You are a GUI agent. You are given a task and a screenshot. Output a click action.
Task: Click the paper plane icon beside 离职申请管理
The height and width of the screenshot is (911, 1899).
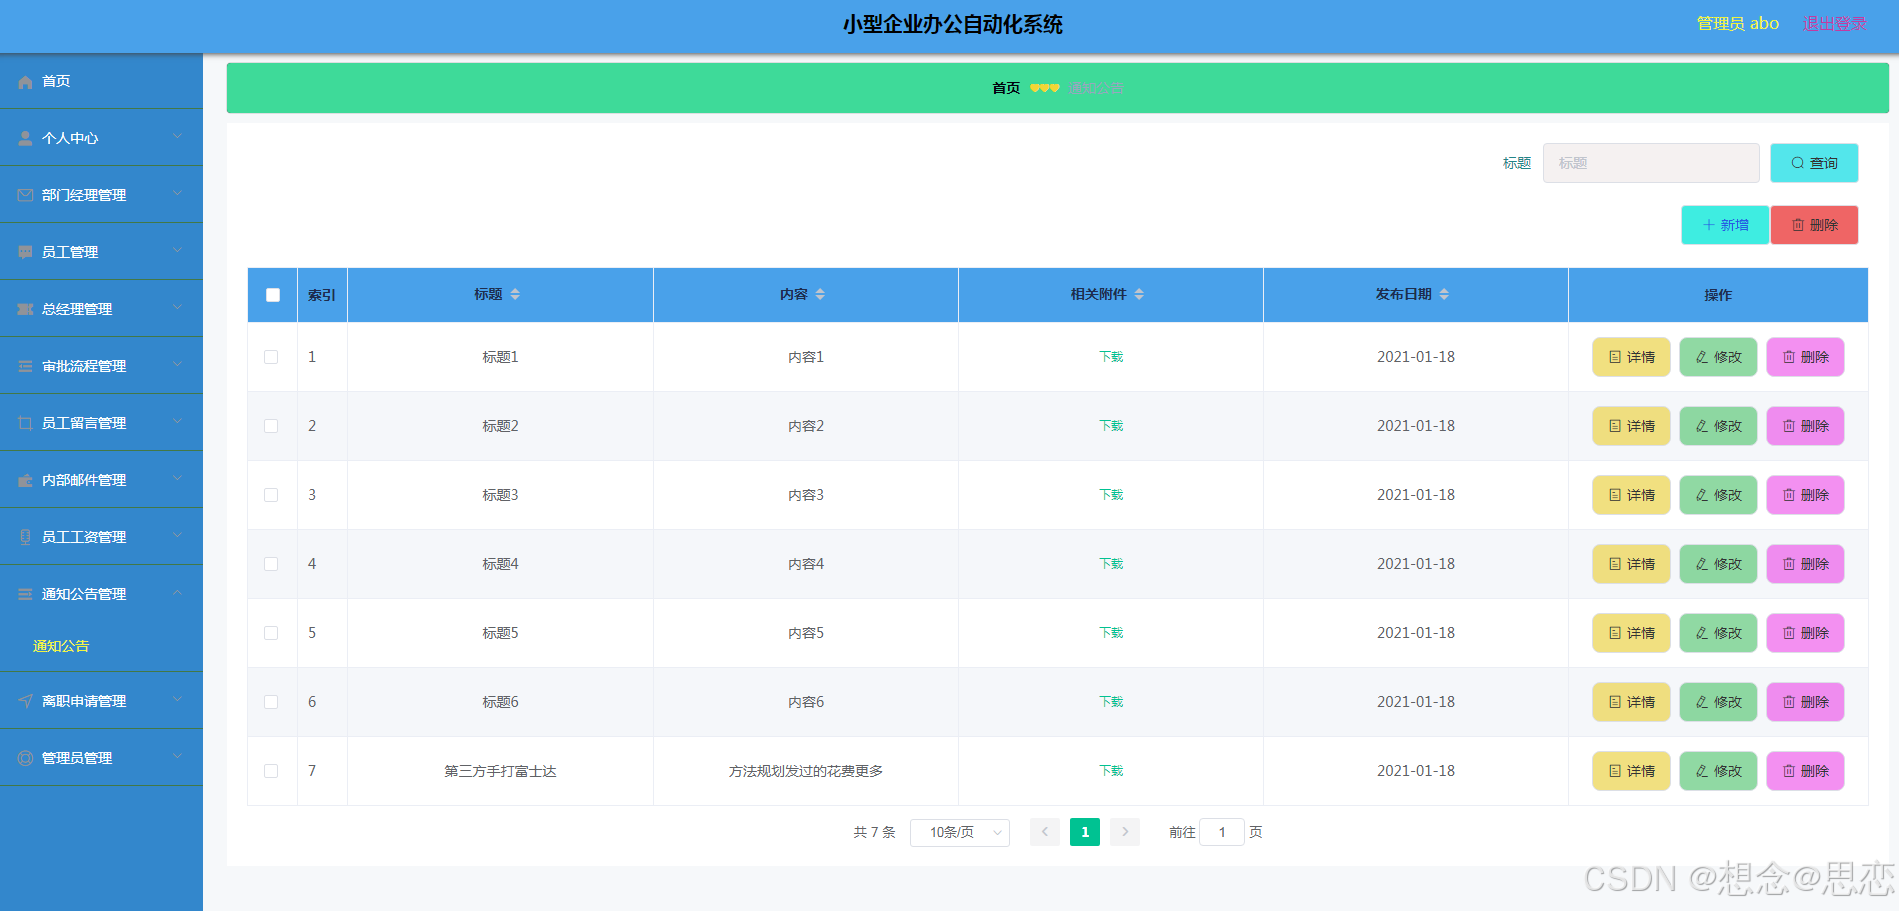coord(25,702)
